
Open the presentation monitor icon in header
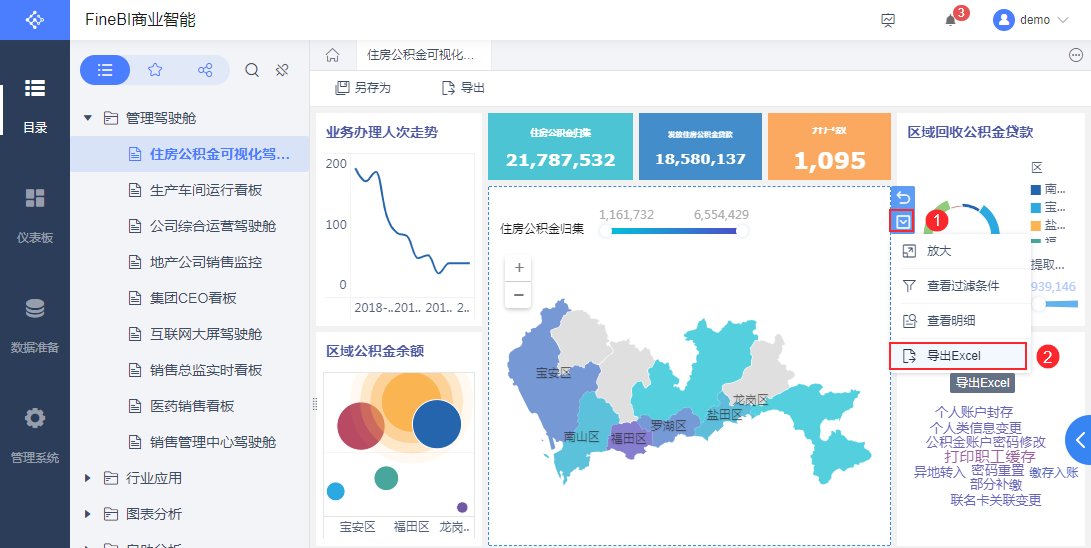(x=888, y=20)
